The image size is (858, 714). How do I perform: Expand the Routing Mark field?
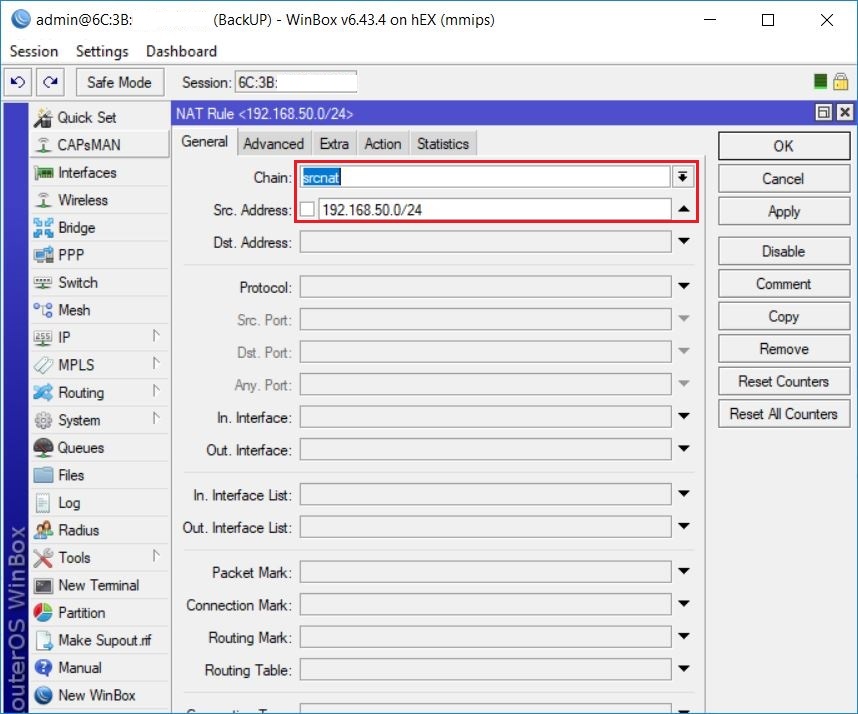point(684,636)
